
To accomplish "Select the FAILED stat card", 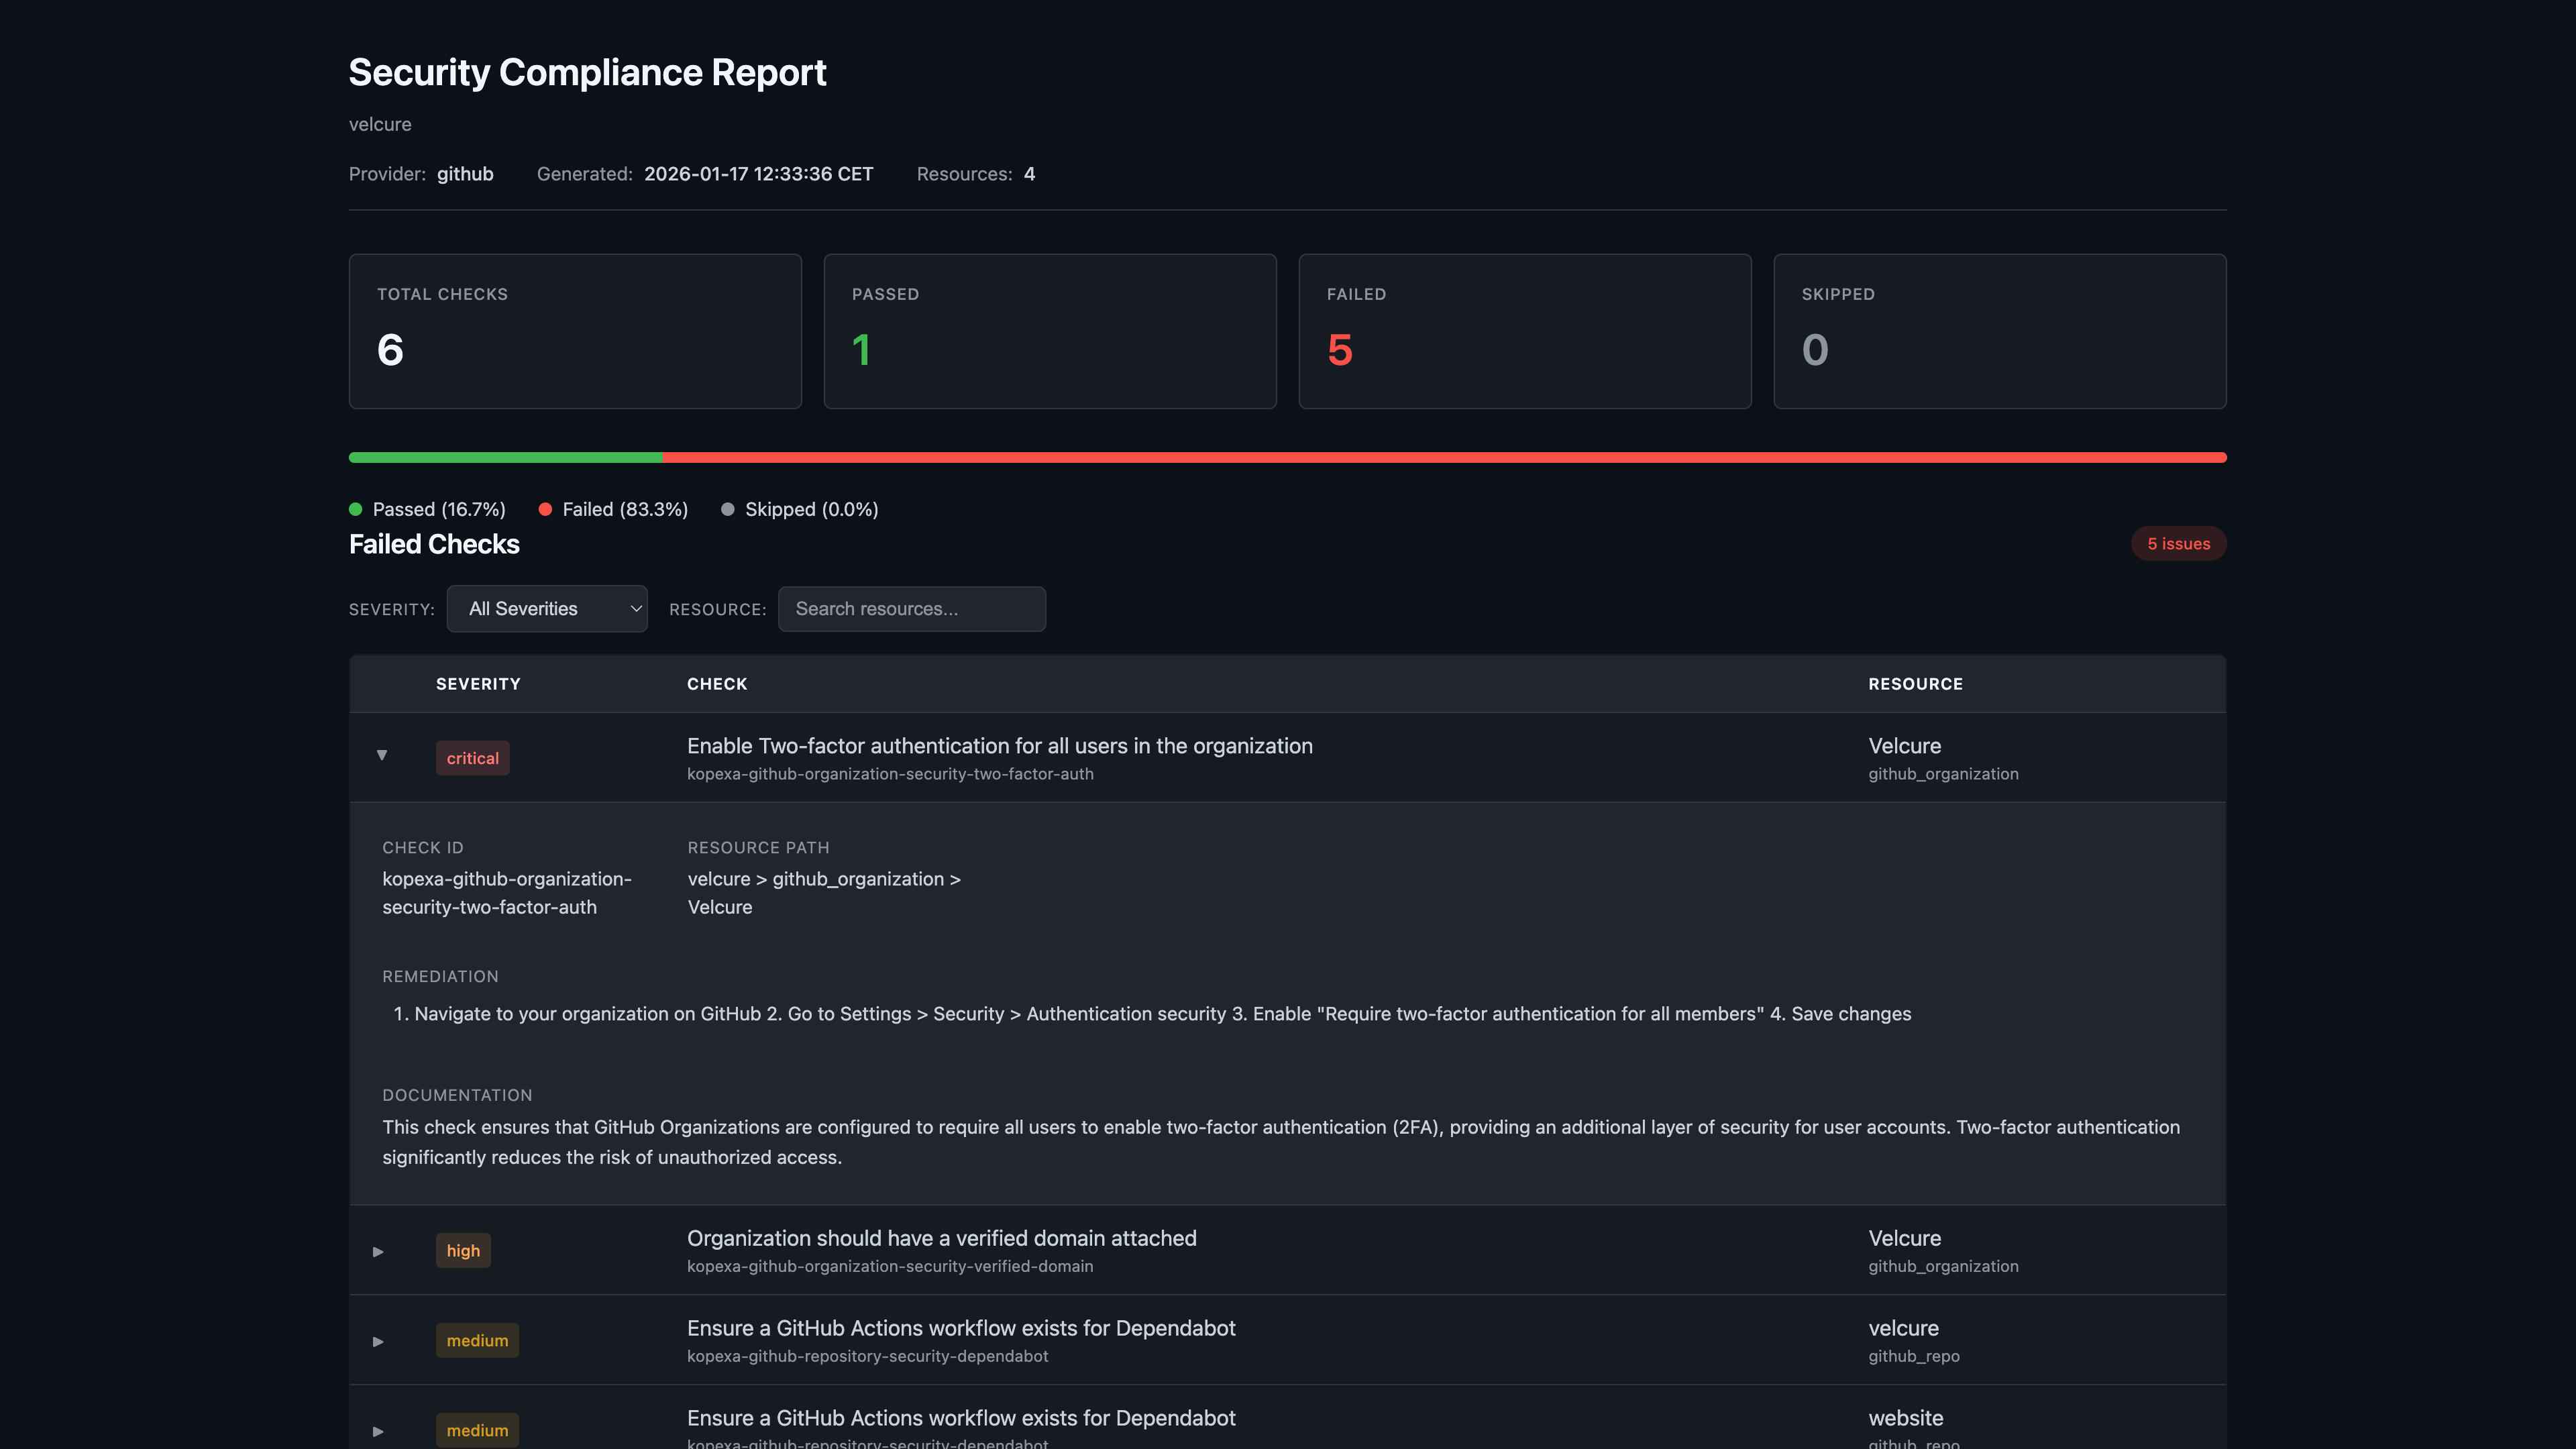I will pyautogui.click(x=1524, y=331).
